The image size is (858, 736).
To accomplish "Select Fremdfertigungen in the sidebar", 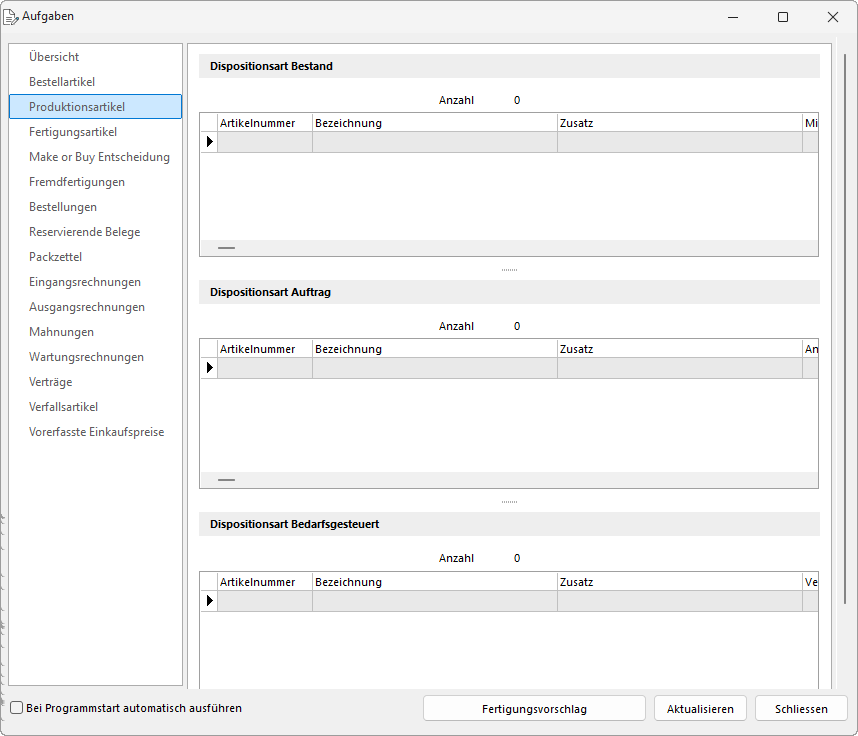I will click(x=77, y=182).
